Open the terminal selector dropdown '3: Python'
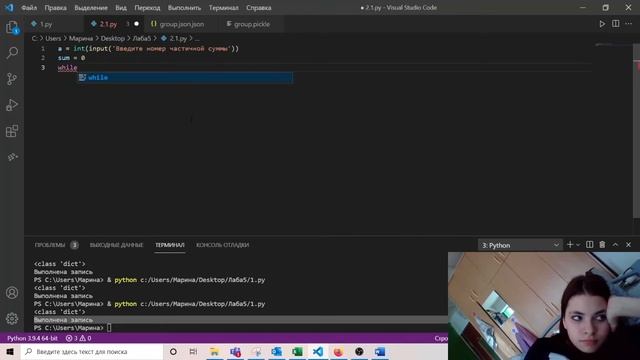 [520, 245]
